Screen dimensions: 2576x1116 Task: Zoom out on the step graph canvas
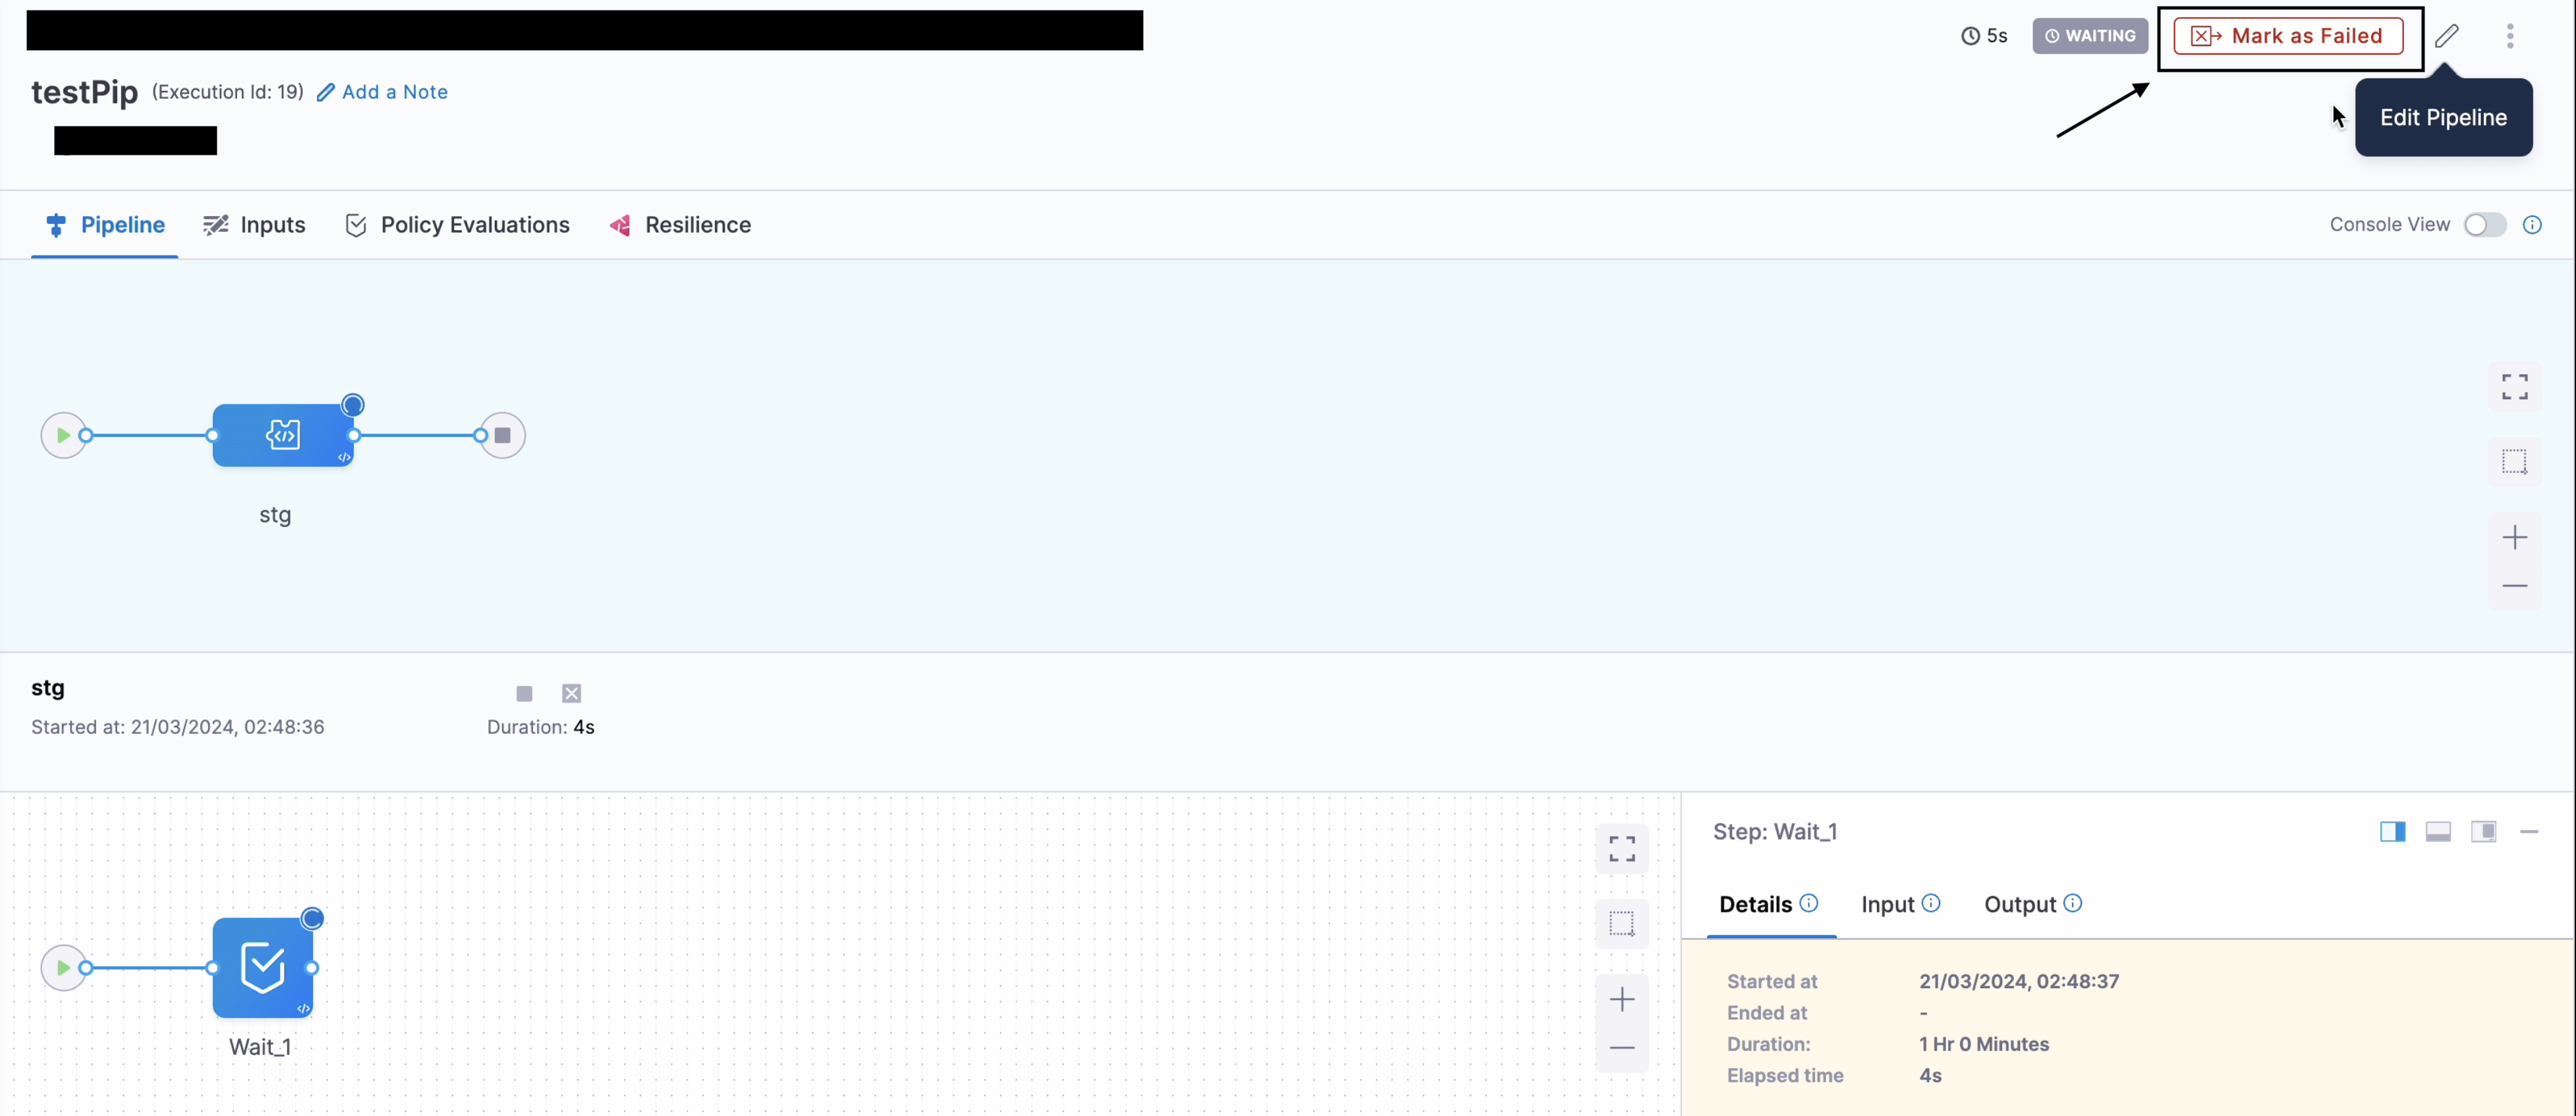(1621, 1048)
